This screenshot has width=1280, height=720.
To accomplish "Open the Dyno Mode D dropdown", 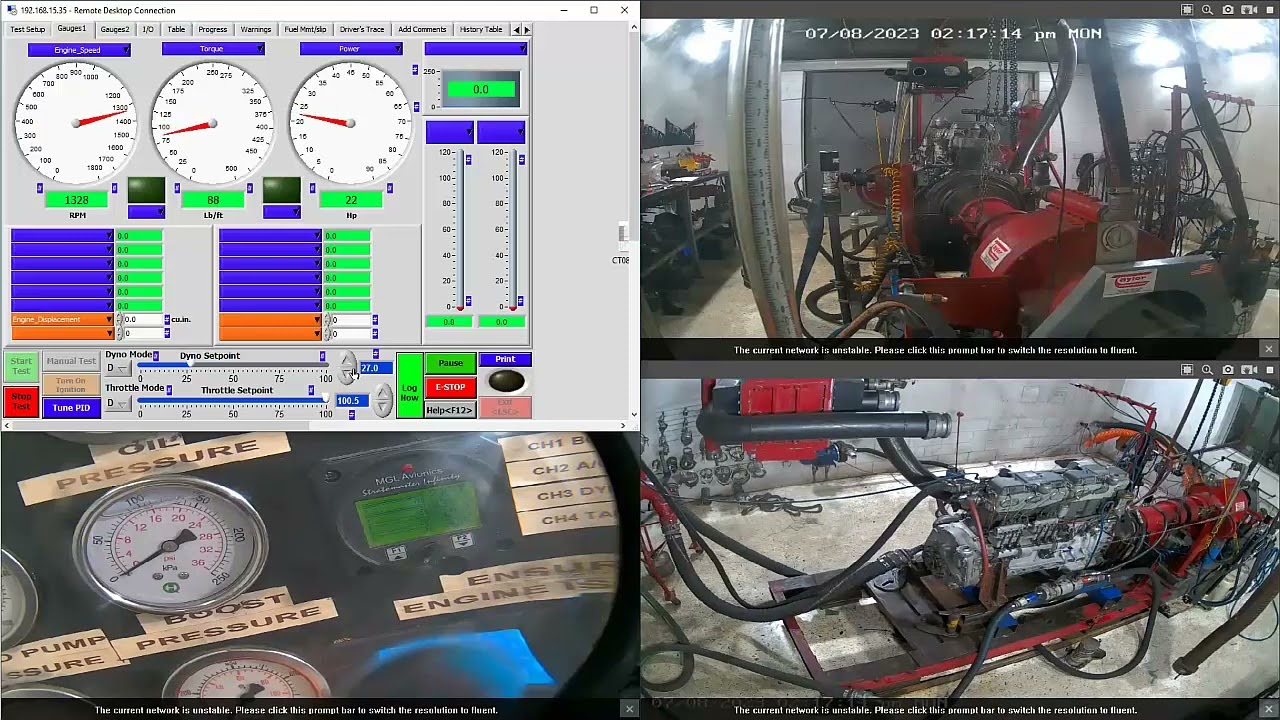I will coord(118,368).
